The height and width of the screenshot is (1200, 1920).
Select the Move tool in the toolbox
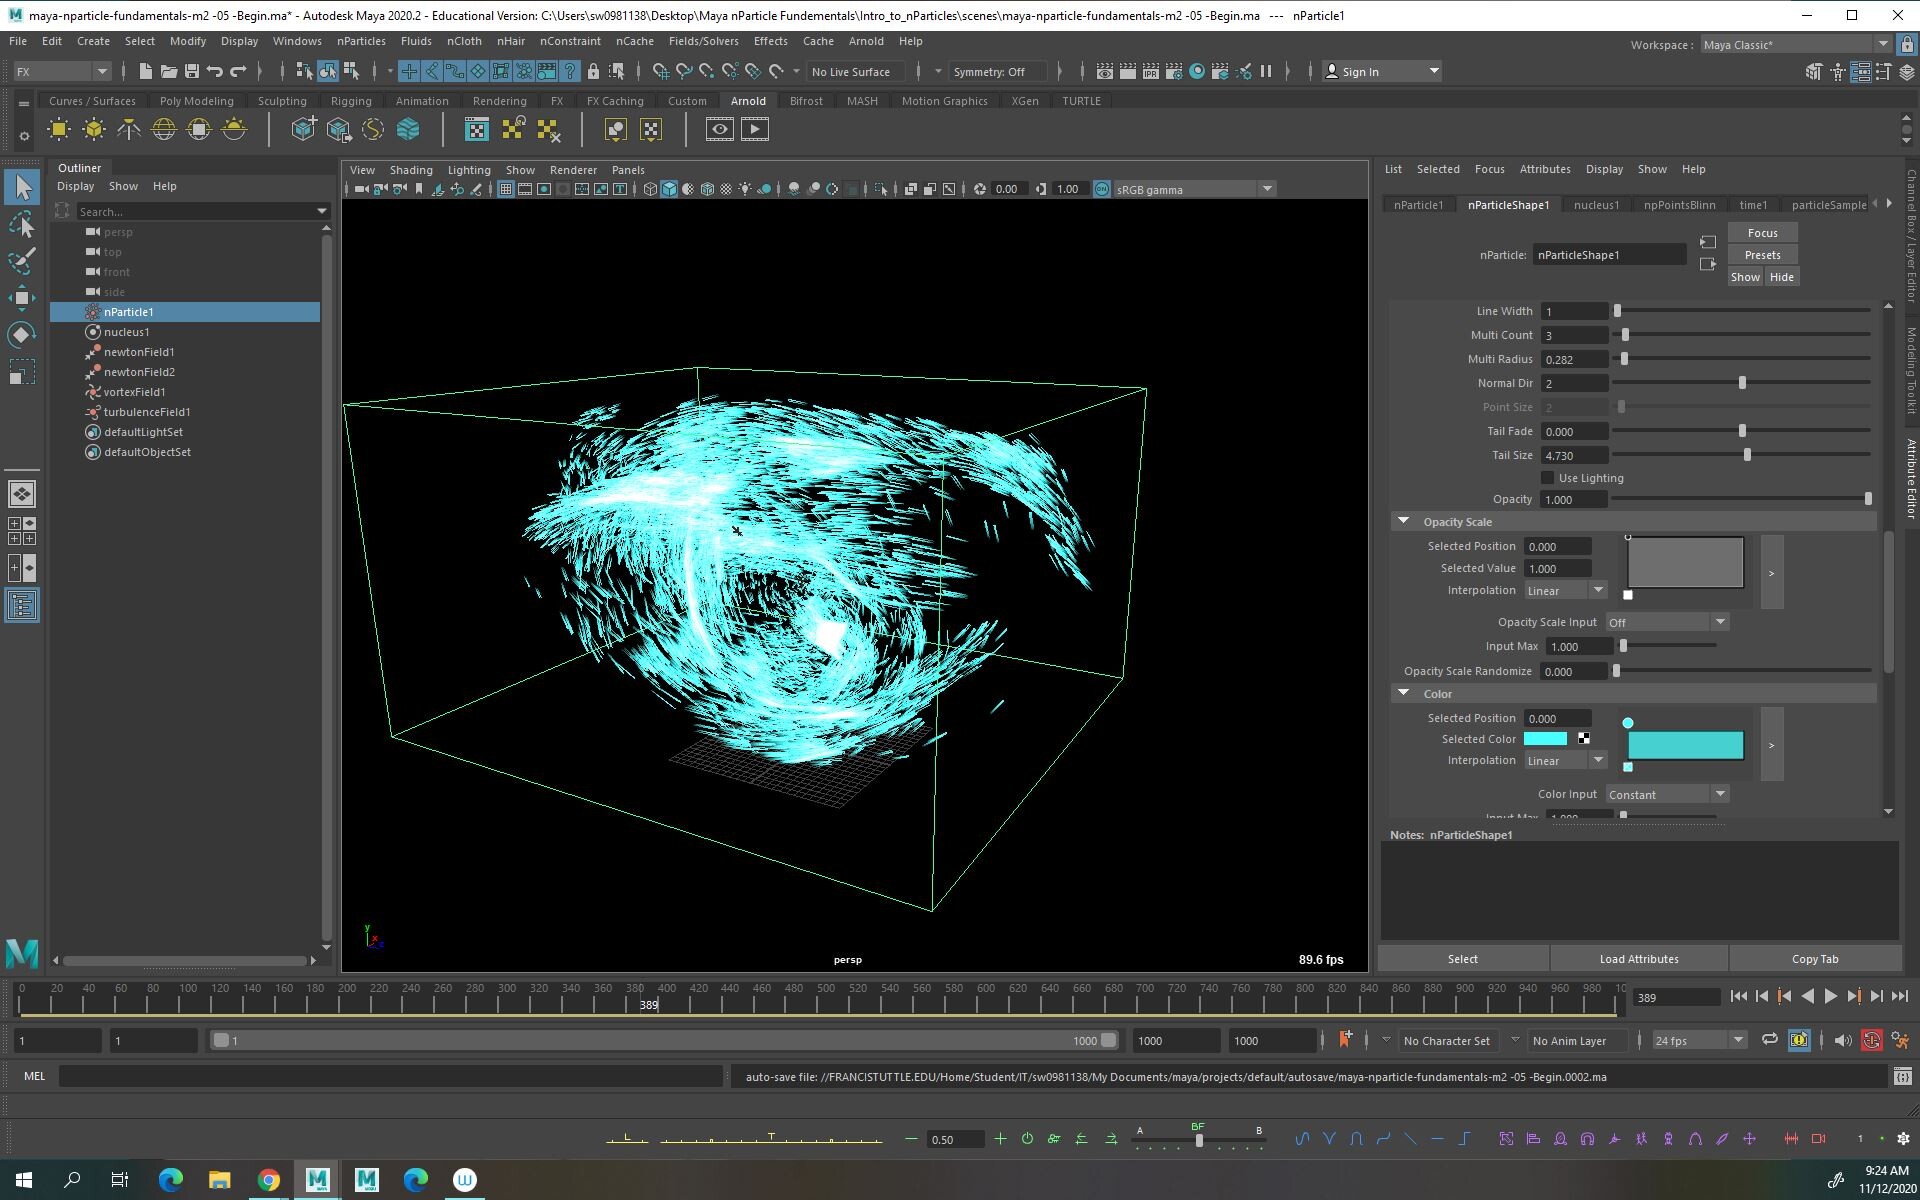22,298
